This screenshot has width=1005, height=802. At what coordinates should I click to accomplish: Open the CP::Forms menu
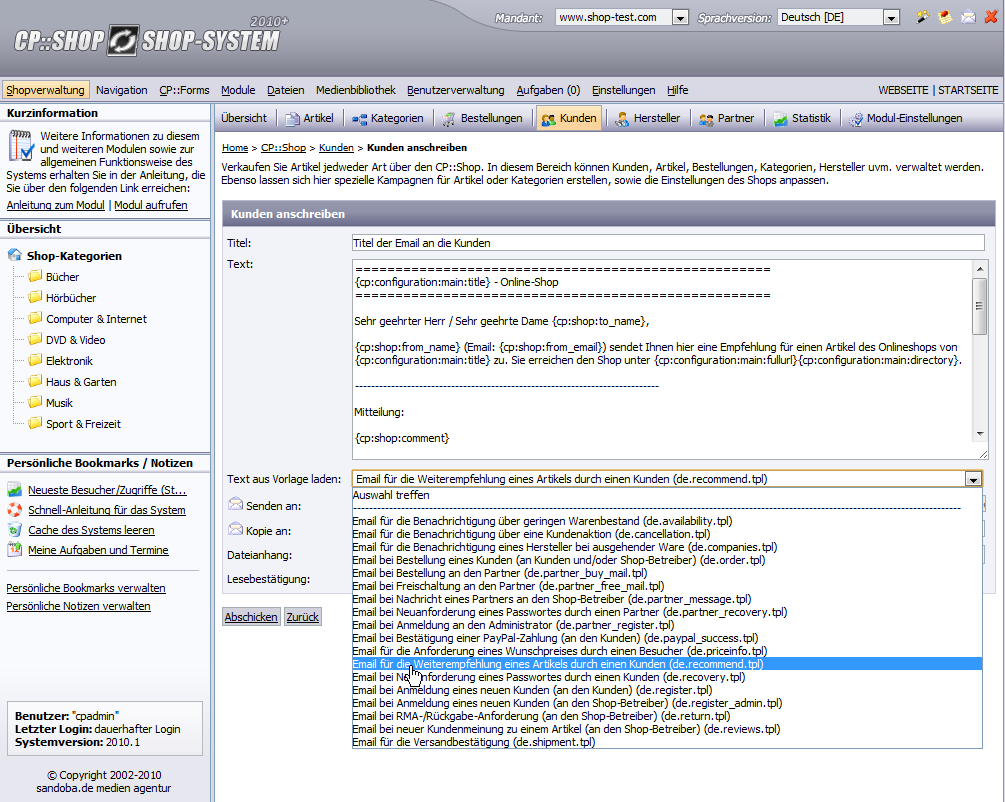click(184, 90)
